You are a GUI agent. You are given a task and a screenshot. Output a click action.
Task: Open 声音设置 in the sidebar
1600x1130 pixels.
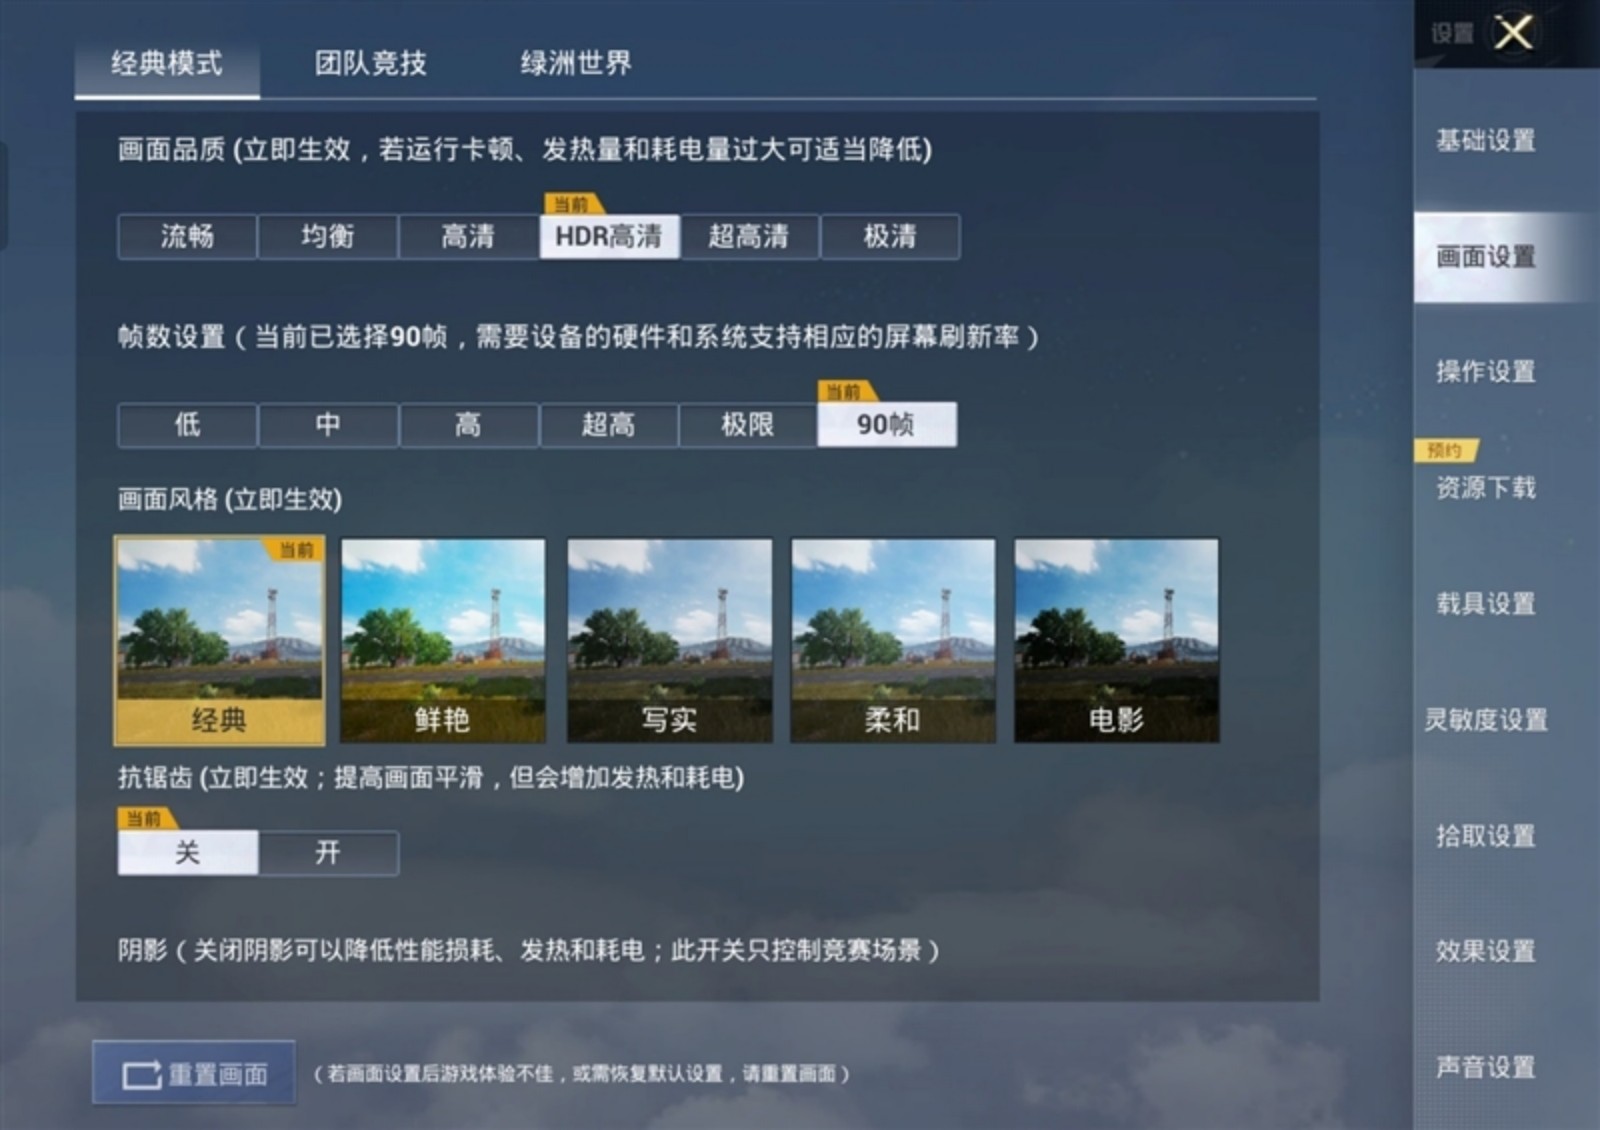[x=1485, y=1068]
